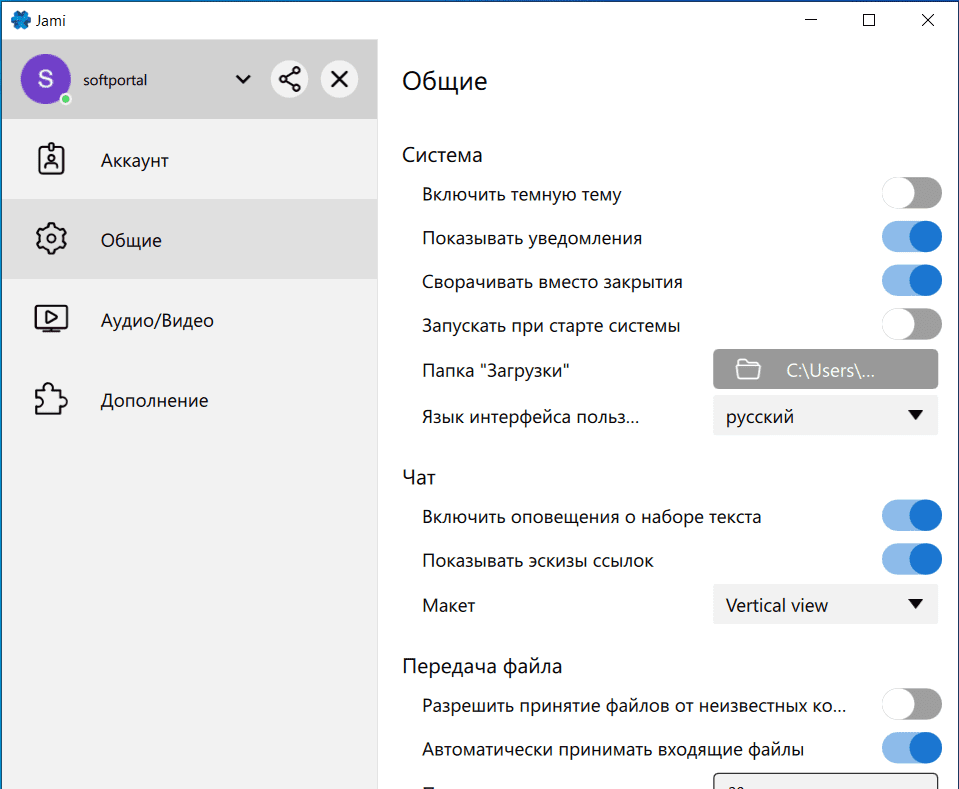Switch to Аудио/Видео settings
959x789 pixels.
[157, 320]
